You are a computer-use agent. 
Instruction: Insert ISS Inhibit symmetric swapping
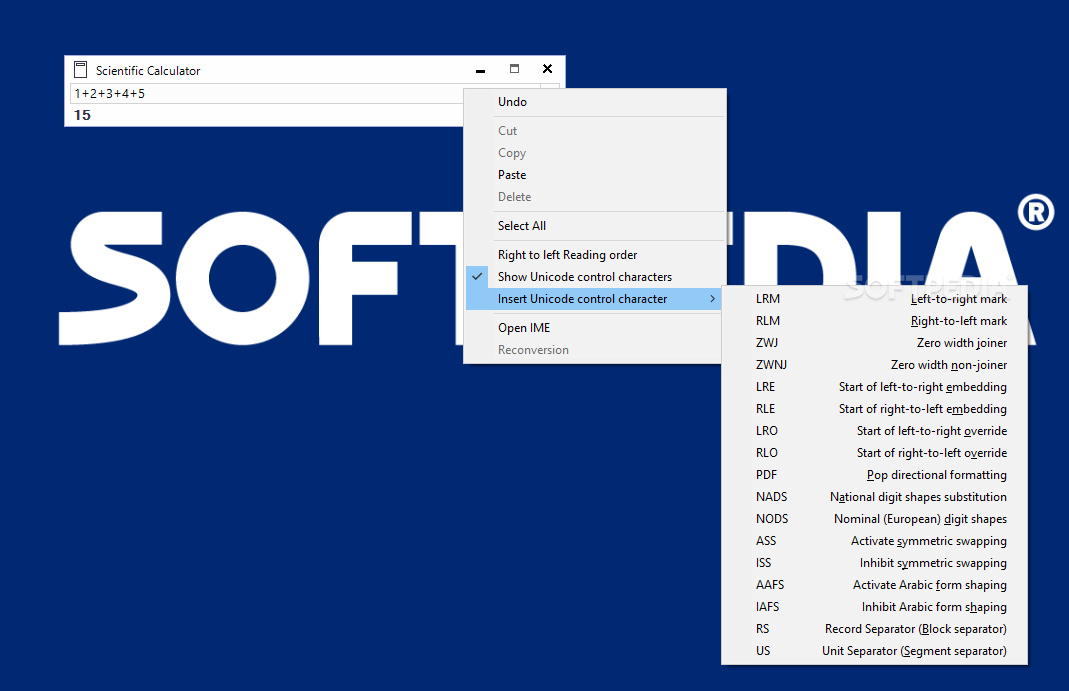(x=875, y=563)
